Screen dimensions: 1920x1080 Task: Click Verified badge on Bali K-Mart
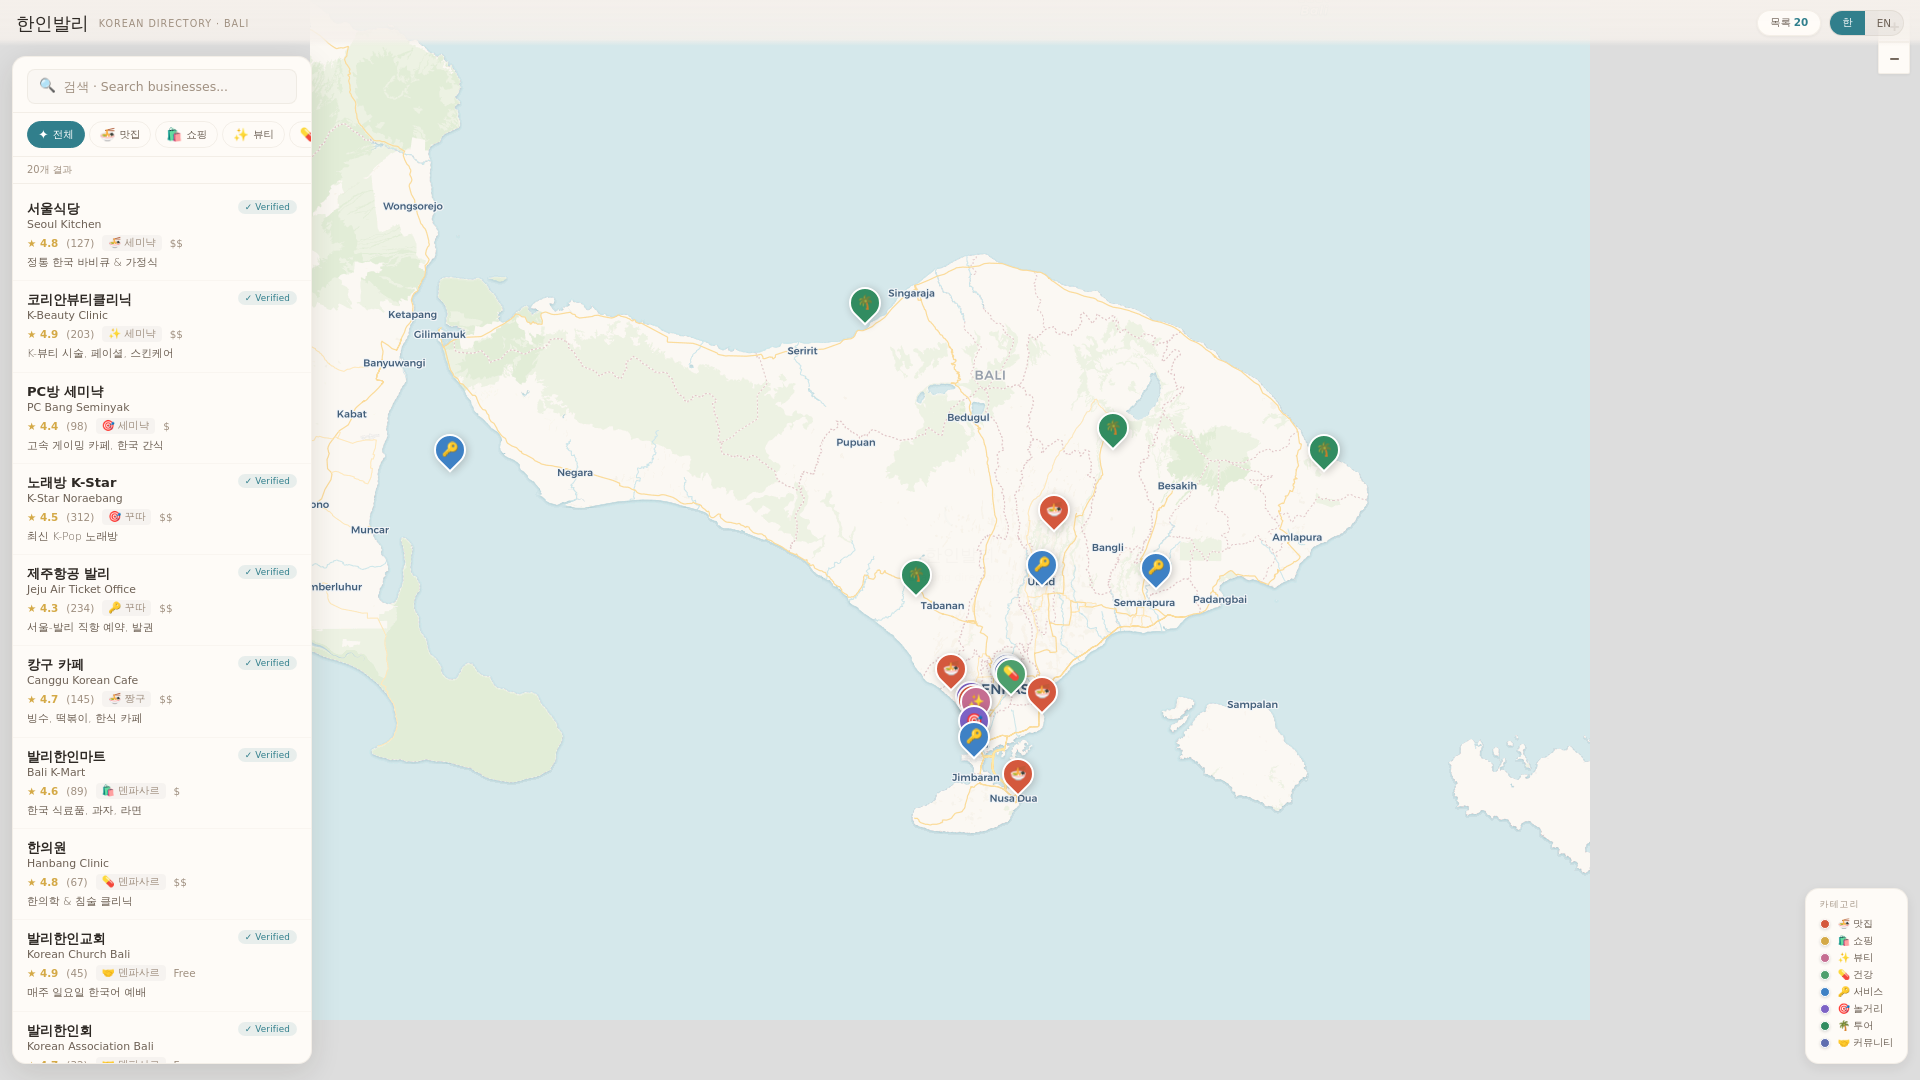click(x=267, y=755)
